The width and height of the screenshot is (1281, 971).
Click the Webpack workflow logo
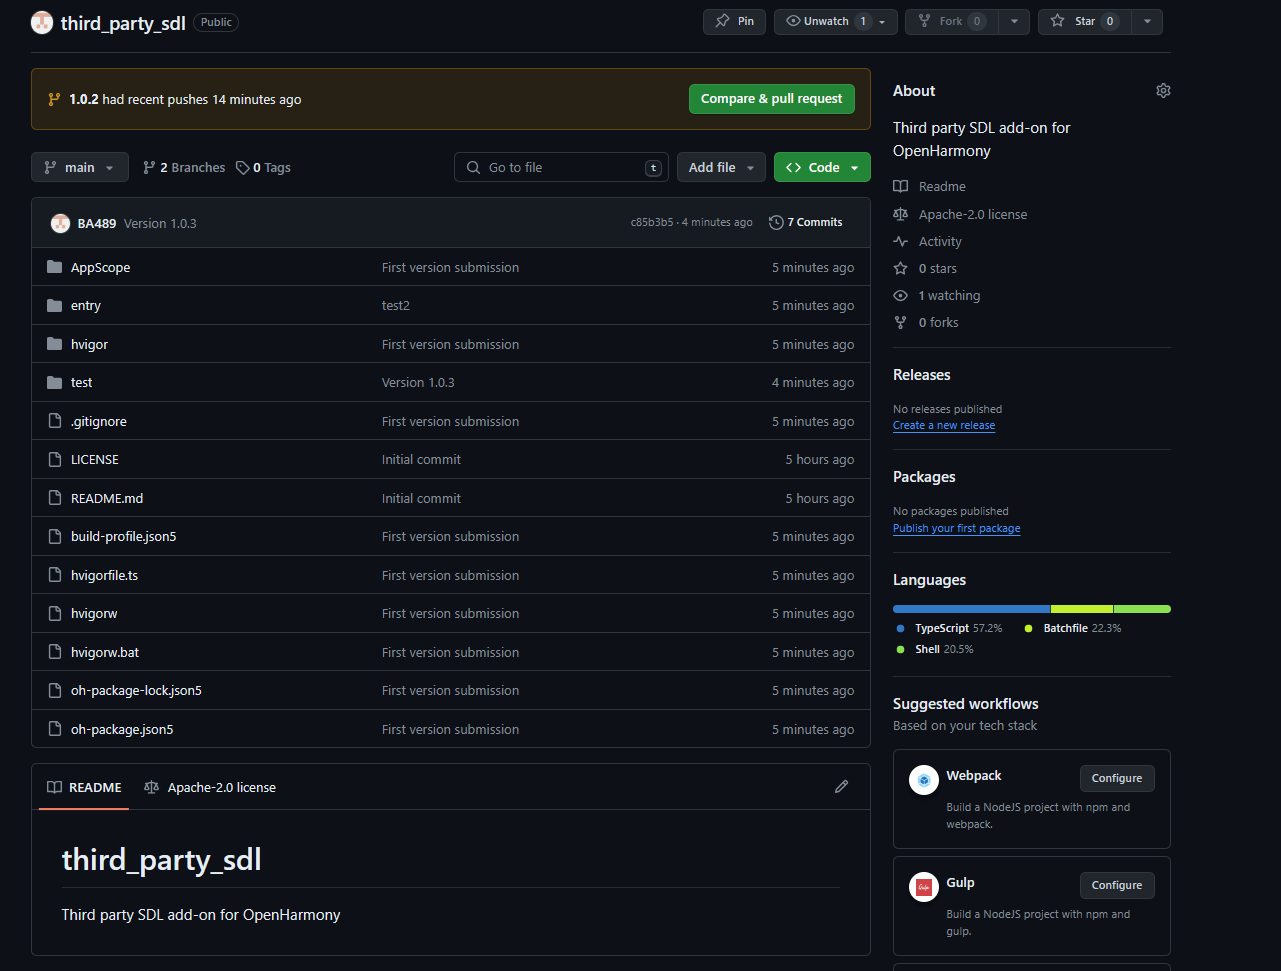pos(924,780)
